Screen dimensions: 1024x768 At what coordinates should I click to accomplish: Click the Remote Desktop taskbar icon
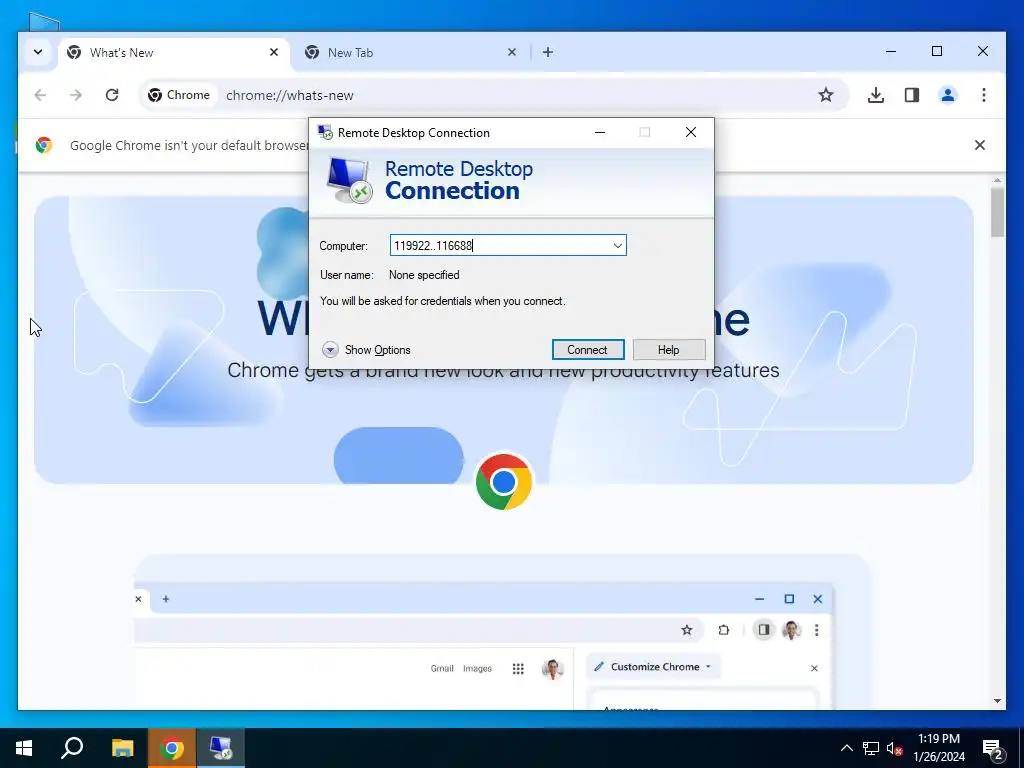[x=221, y=748]
